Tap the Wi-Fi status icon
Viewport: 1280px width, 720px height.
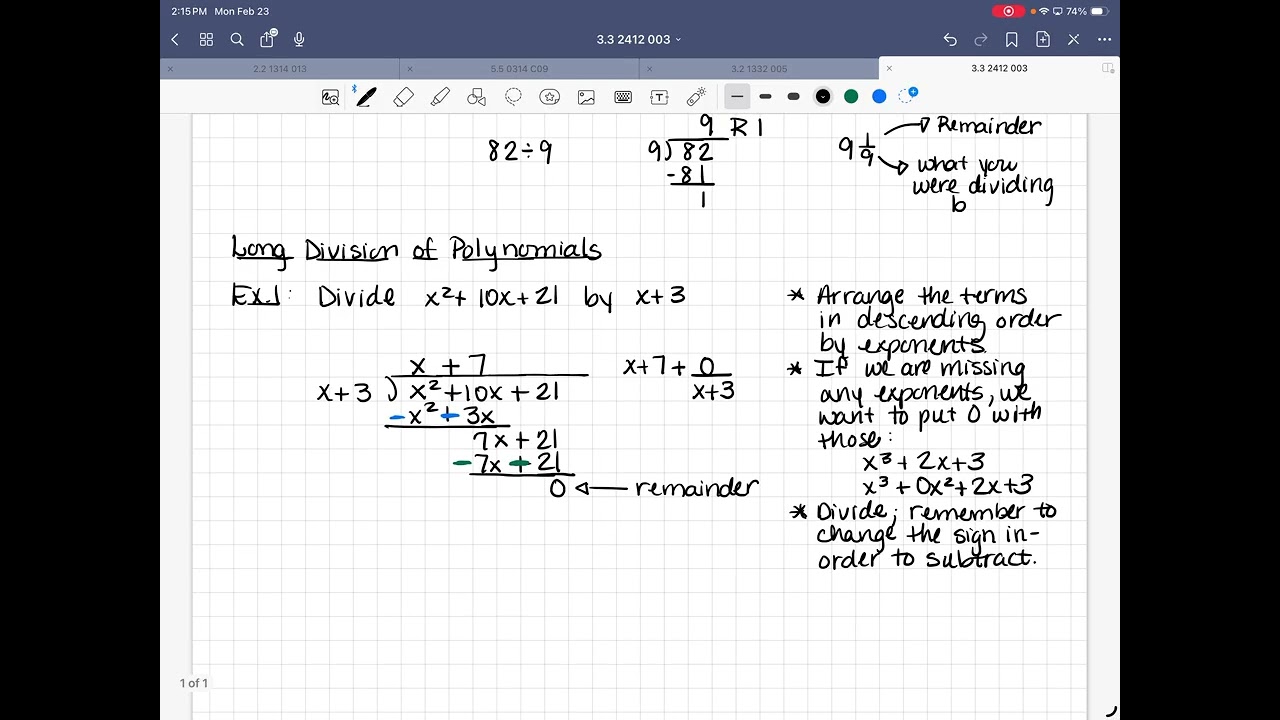[x=1044, y=11]
